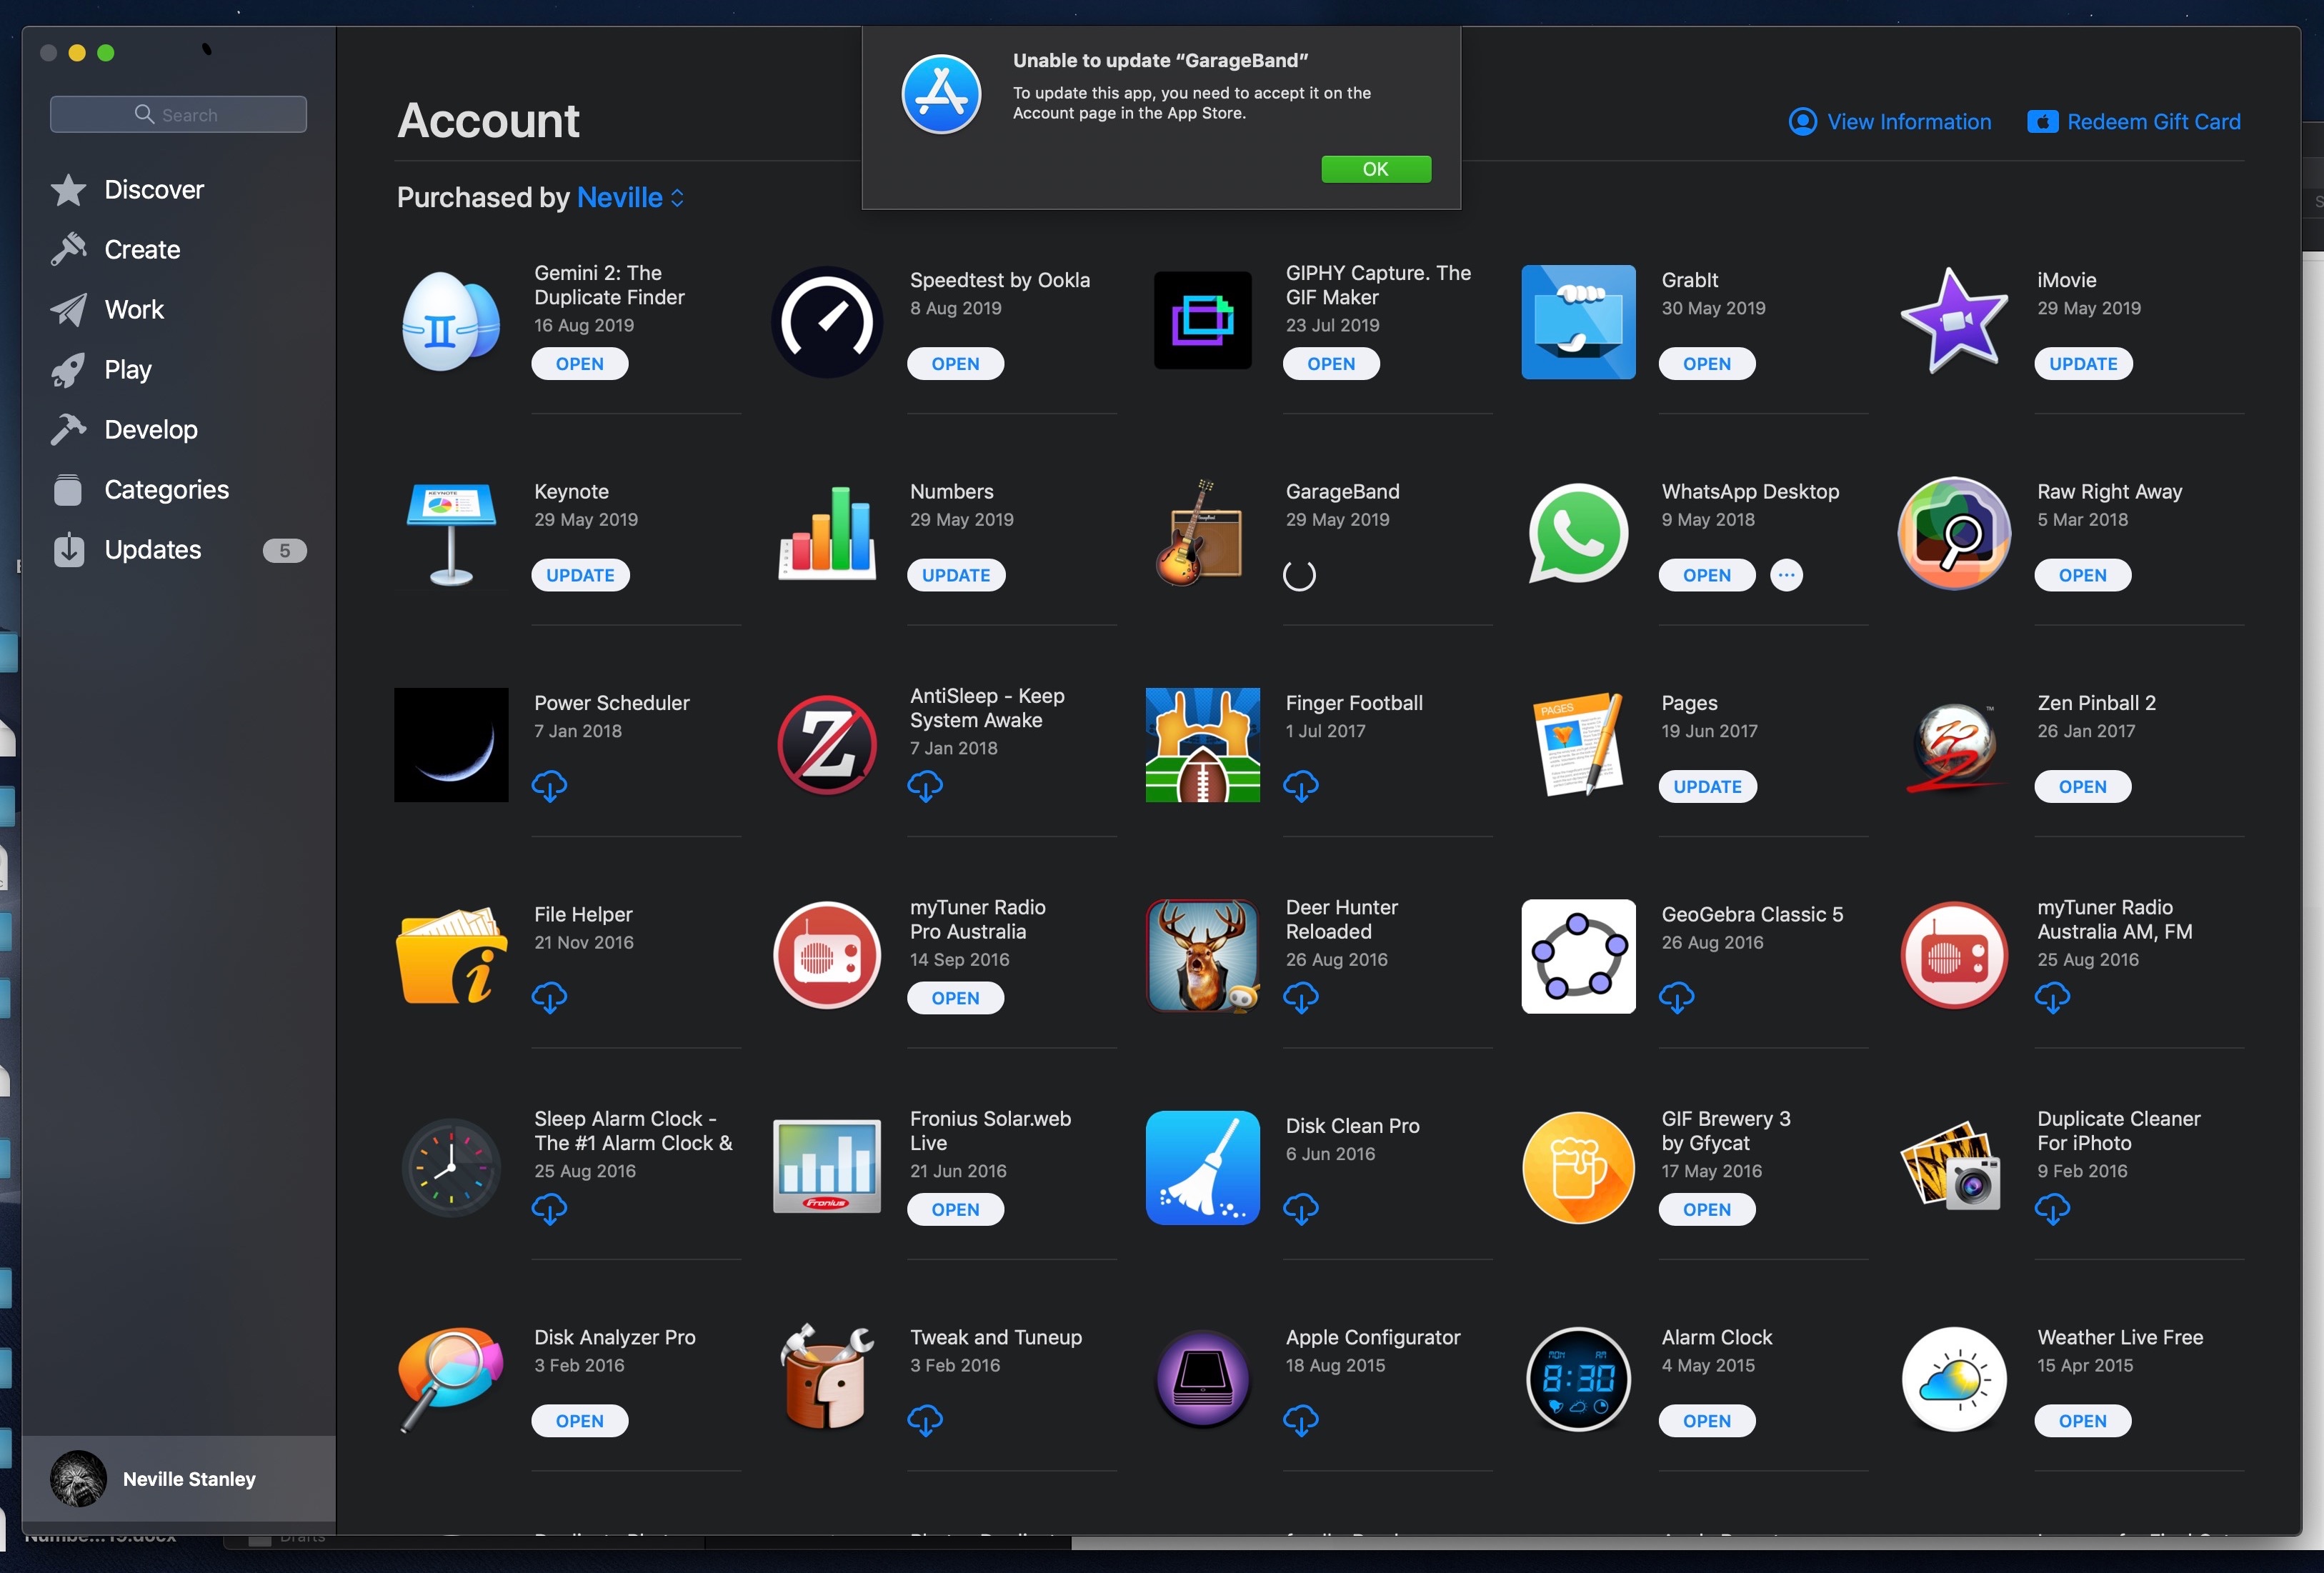This screenshot has width=2324, height=1573.
Task: Click the Play rocket icon in sidebar
Action: click(69, 369)
